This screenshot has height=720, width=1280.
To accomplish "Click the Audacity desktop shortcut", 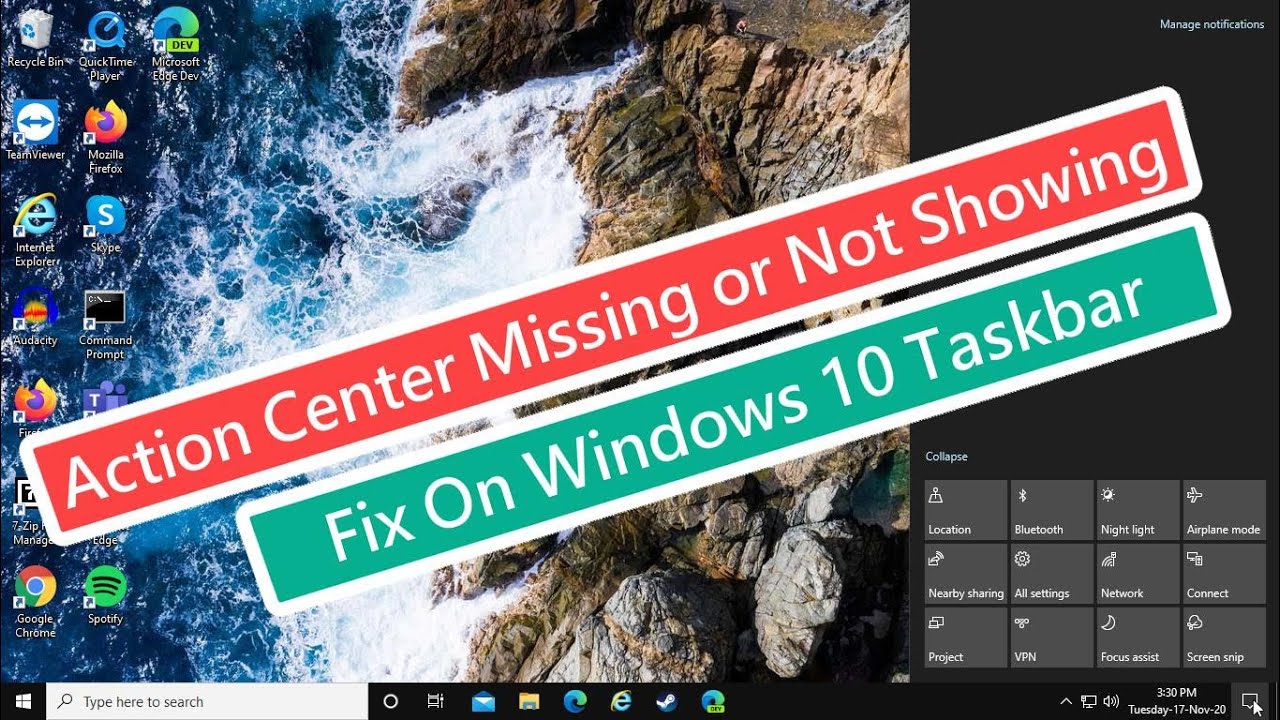I will 36,317.
